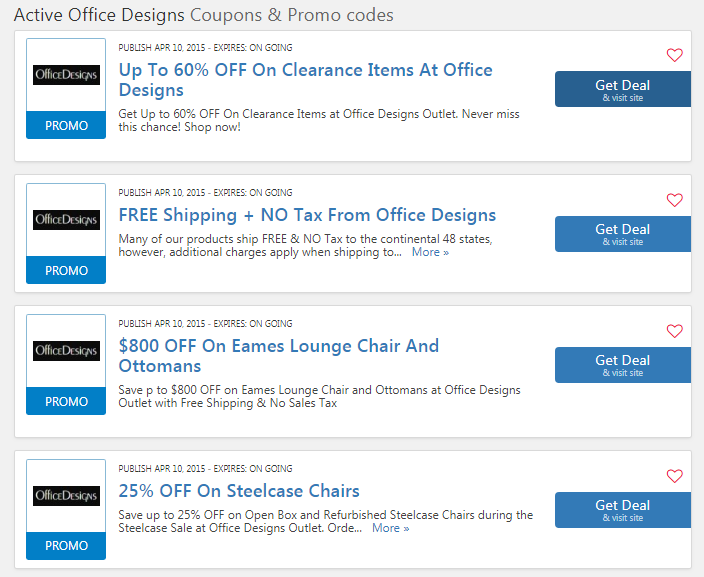704x577 pixels.
Task: Click Get Deal for 25% OFF Steelcase Chairs
Action: pyautogui.click(x=623, y=510)
